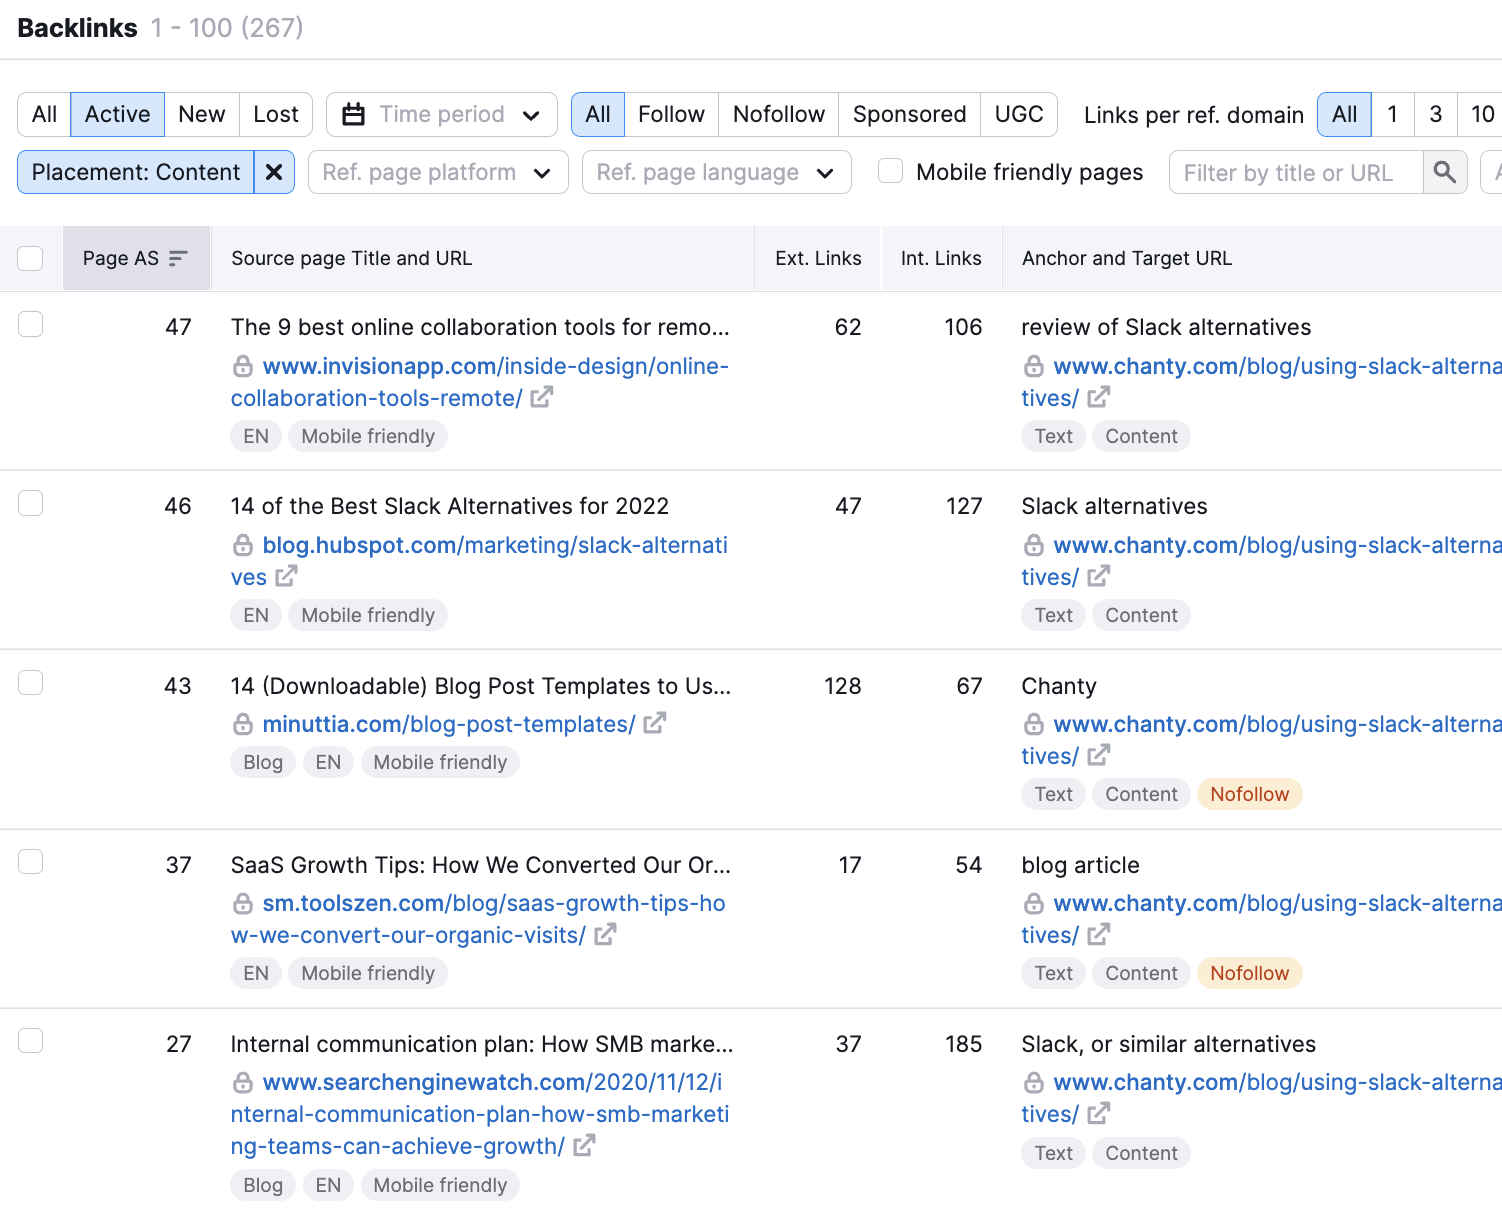Click the calendar icon in Time period

coord(353,114)
